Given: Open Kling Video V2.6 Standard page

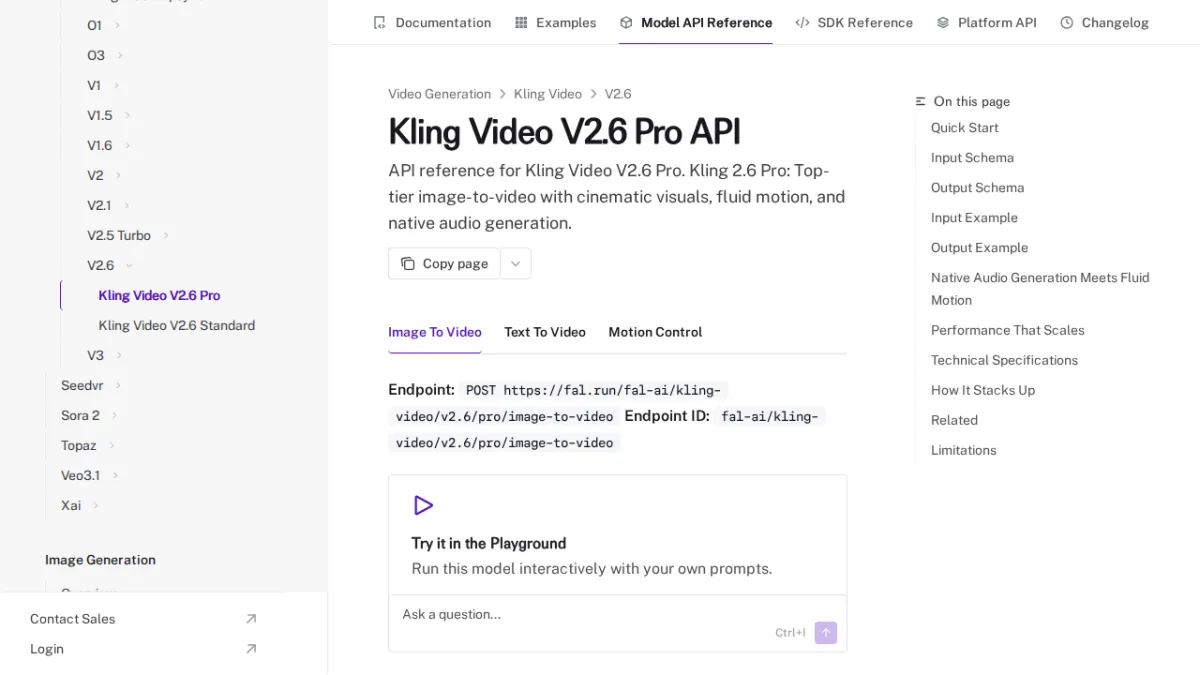Looking at the screenshot, I should tap(176, 325).
